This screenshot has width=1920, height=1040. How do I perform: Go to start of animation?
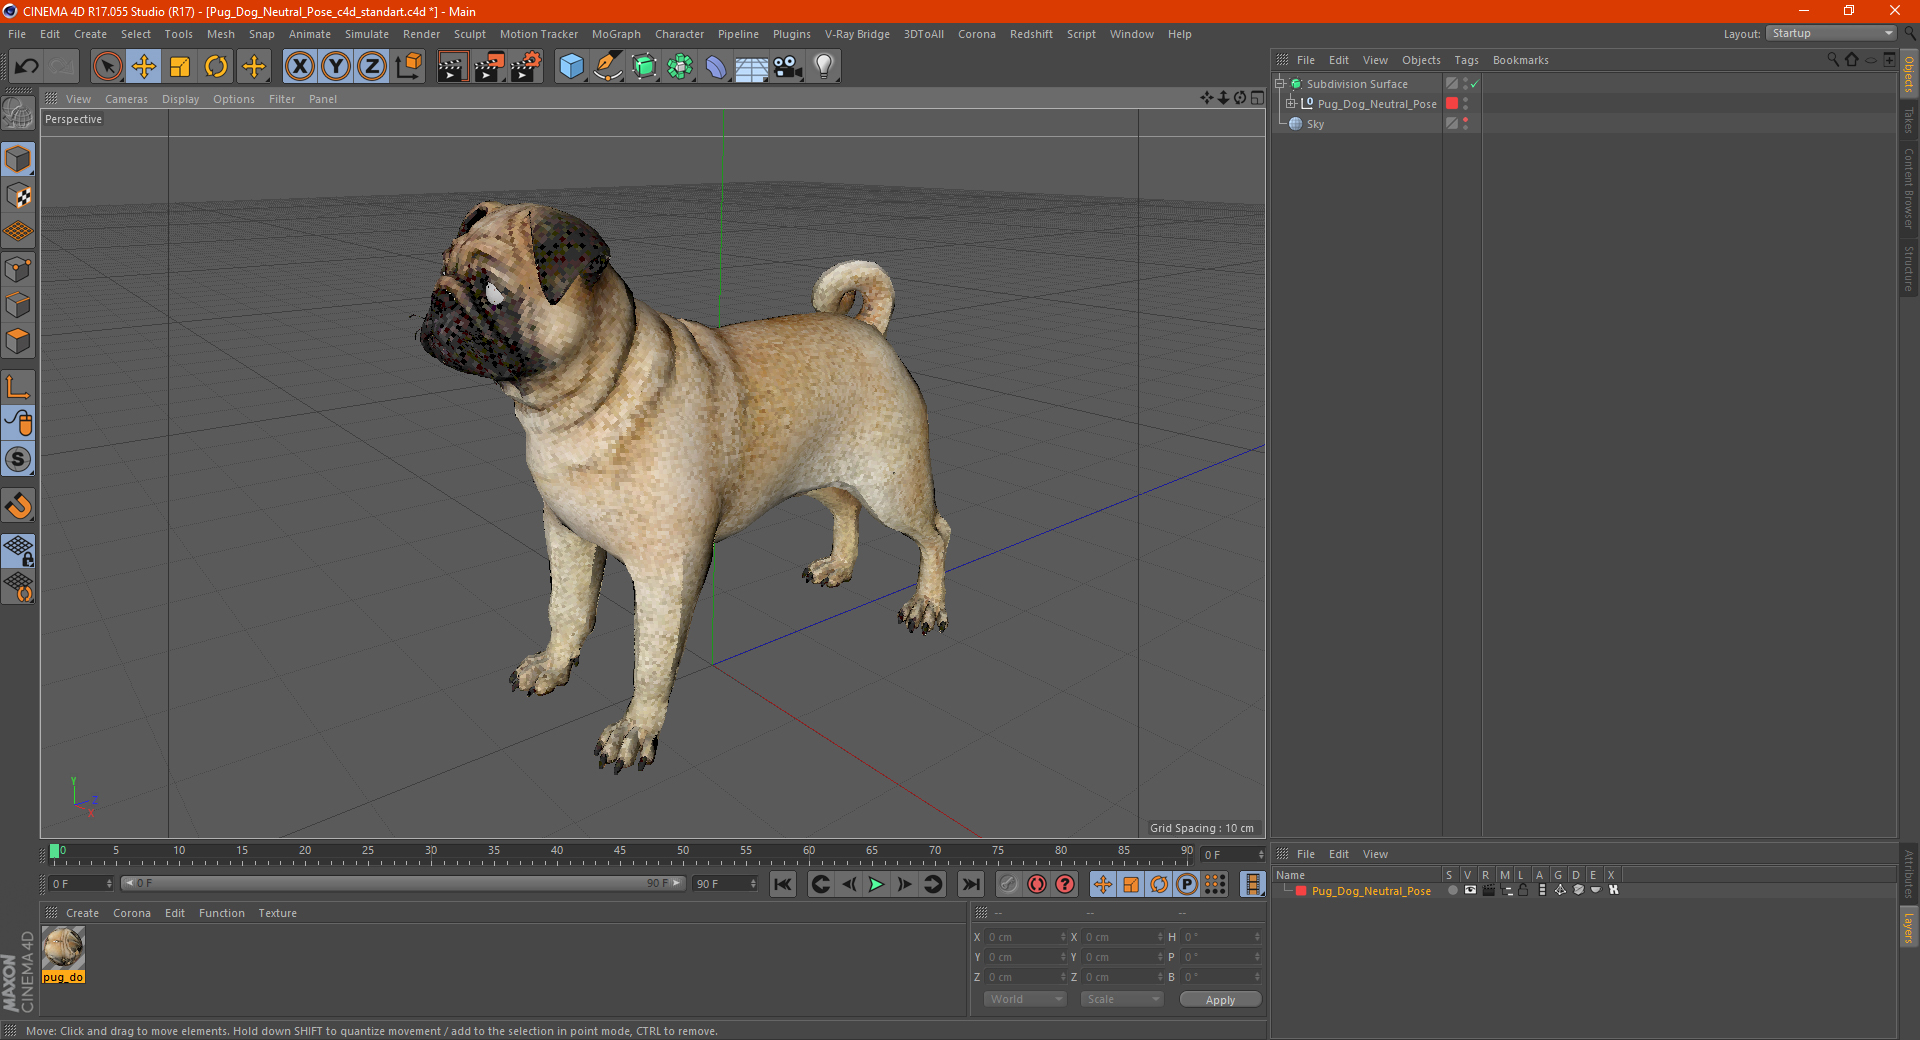783,884
